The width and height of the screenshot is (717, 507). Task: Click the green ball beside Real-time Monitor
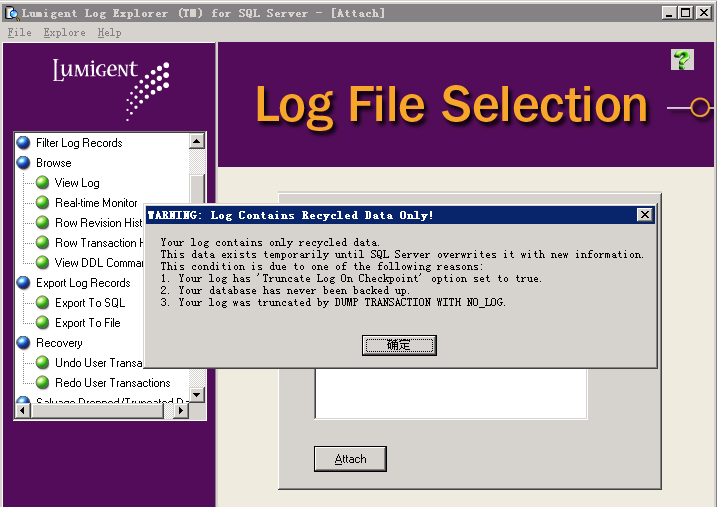click(x=43, y=203)
